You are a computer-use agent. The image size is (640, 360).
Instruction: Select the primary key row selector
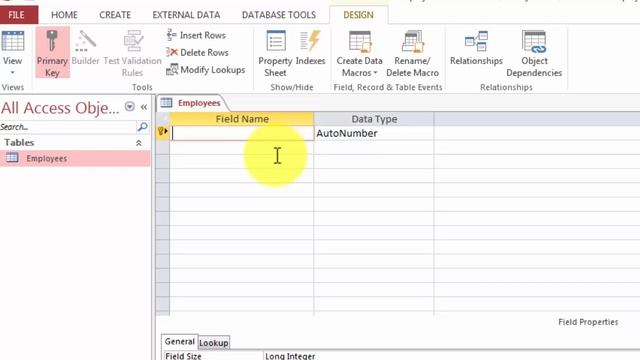tap(163, 133)
